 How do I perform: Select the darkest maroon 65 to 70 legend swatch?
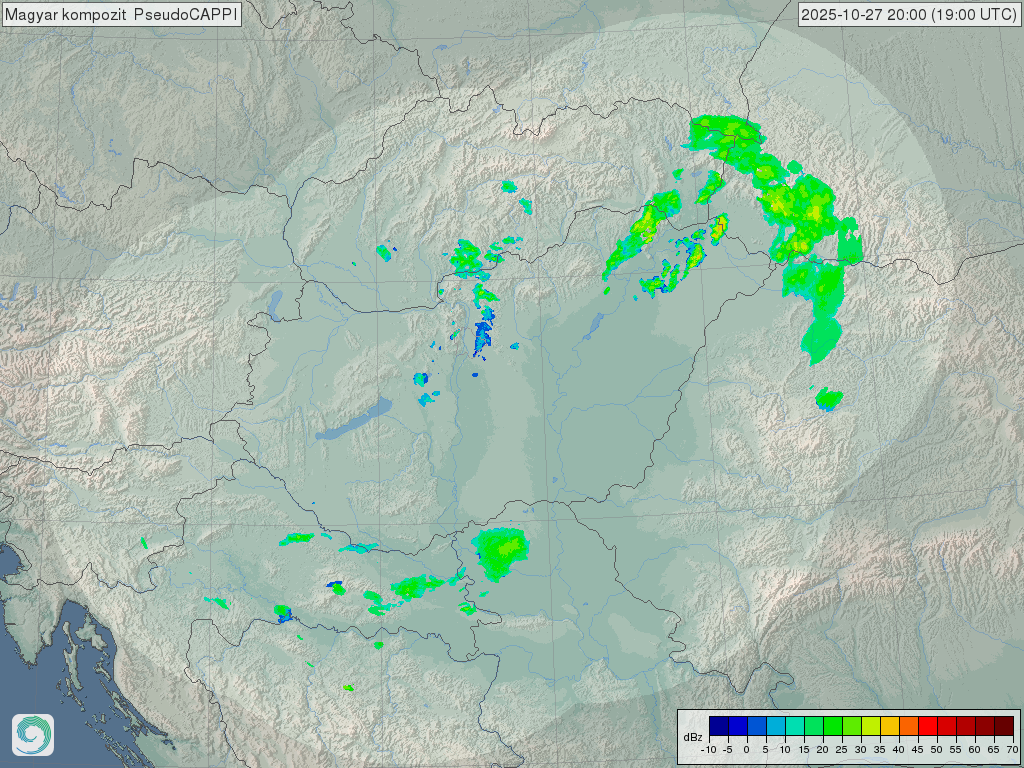coord(1003,725)
